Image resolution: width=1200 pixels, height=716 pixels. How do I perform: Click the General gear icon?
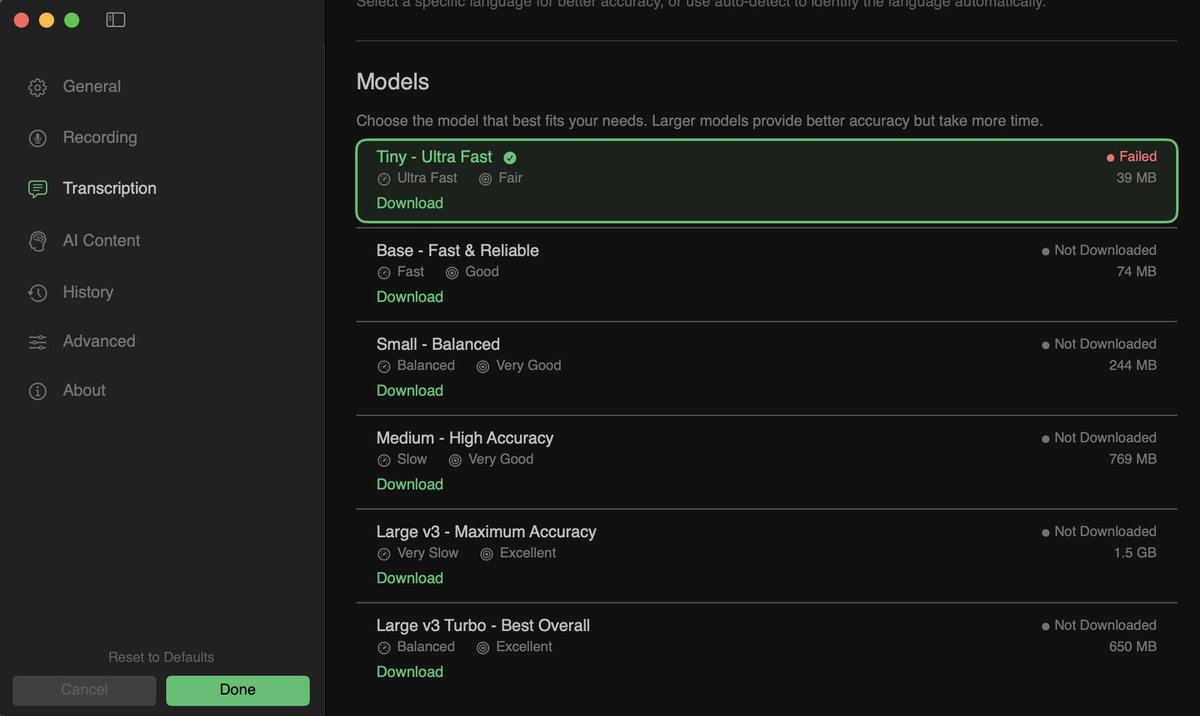(x=38, y=87)
